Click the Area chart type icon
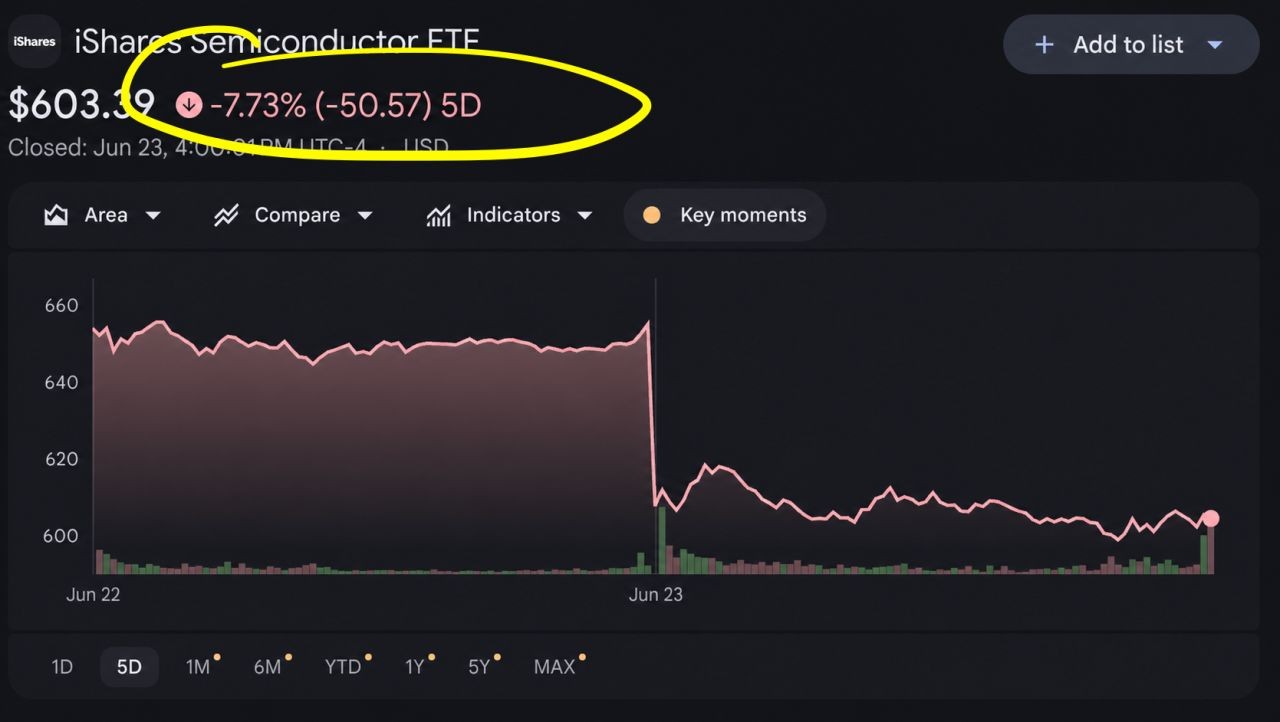1280x722 pixels. click(x=56, y=215)
